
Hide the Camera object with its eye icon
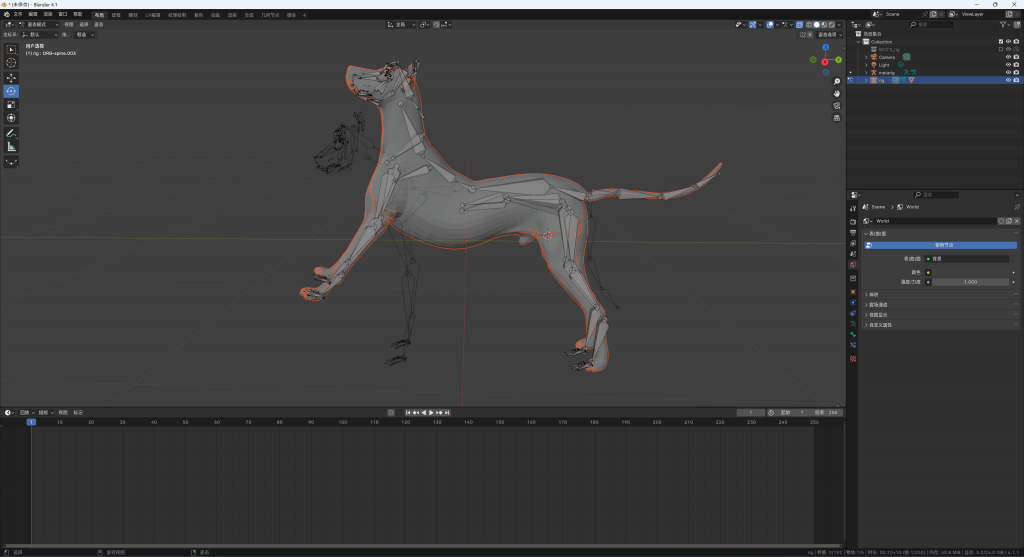(x=1007, y=57)
